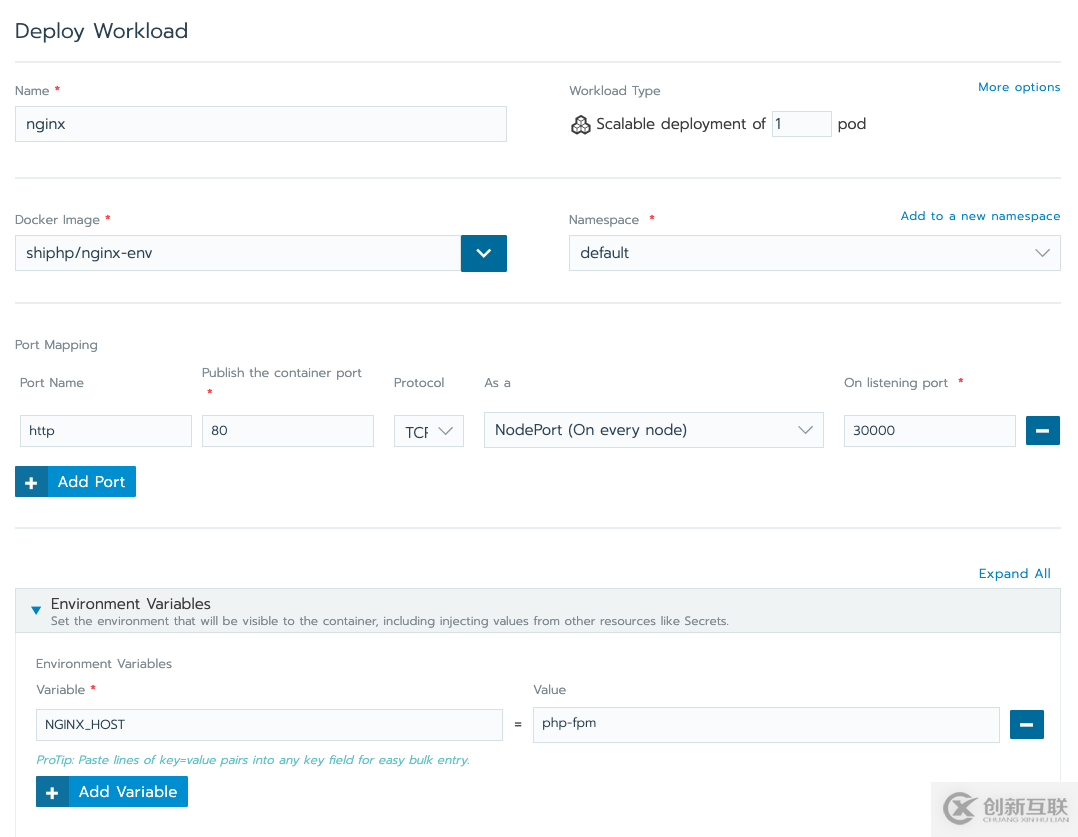
Task: Click Add to a new namespace
Action: tap(979, 216)
